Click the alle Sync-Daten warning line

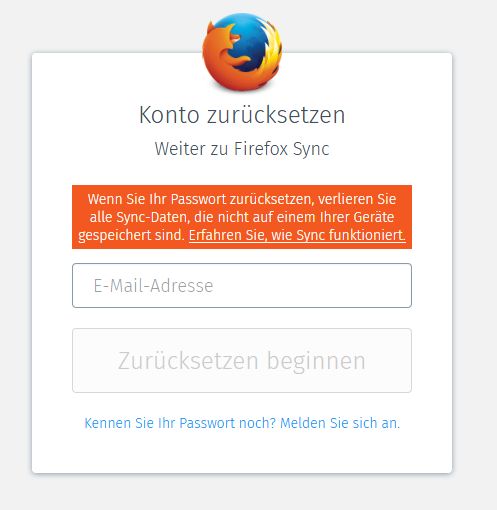(x=242, y=217)
